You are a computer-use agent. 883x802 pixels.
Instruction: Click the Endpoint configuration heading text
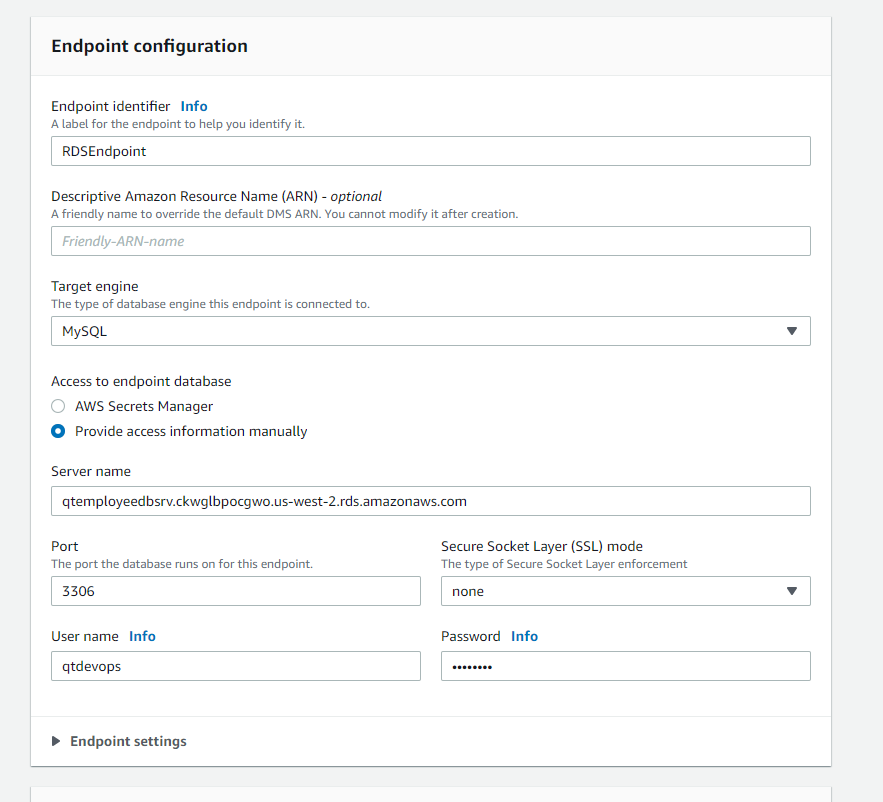point(149,46)
